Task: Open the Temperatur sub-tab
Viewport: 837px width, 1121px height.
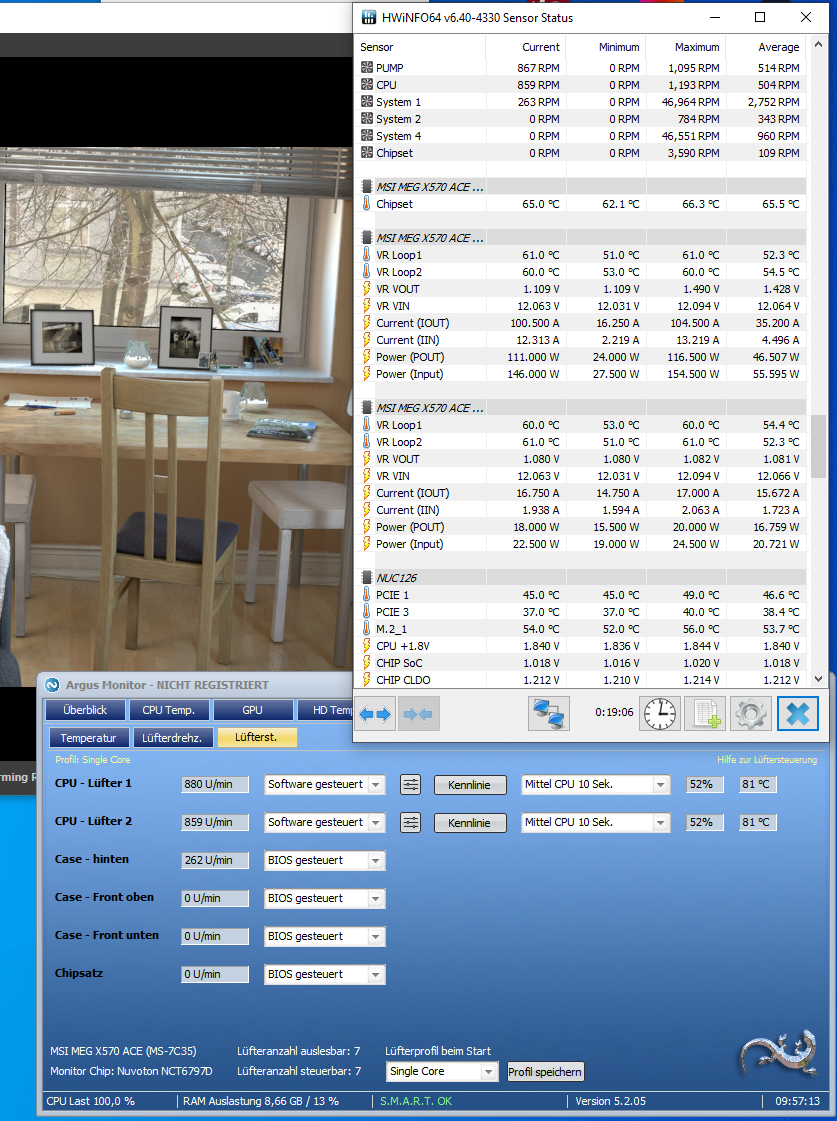Action: [89, 737]
